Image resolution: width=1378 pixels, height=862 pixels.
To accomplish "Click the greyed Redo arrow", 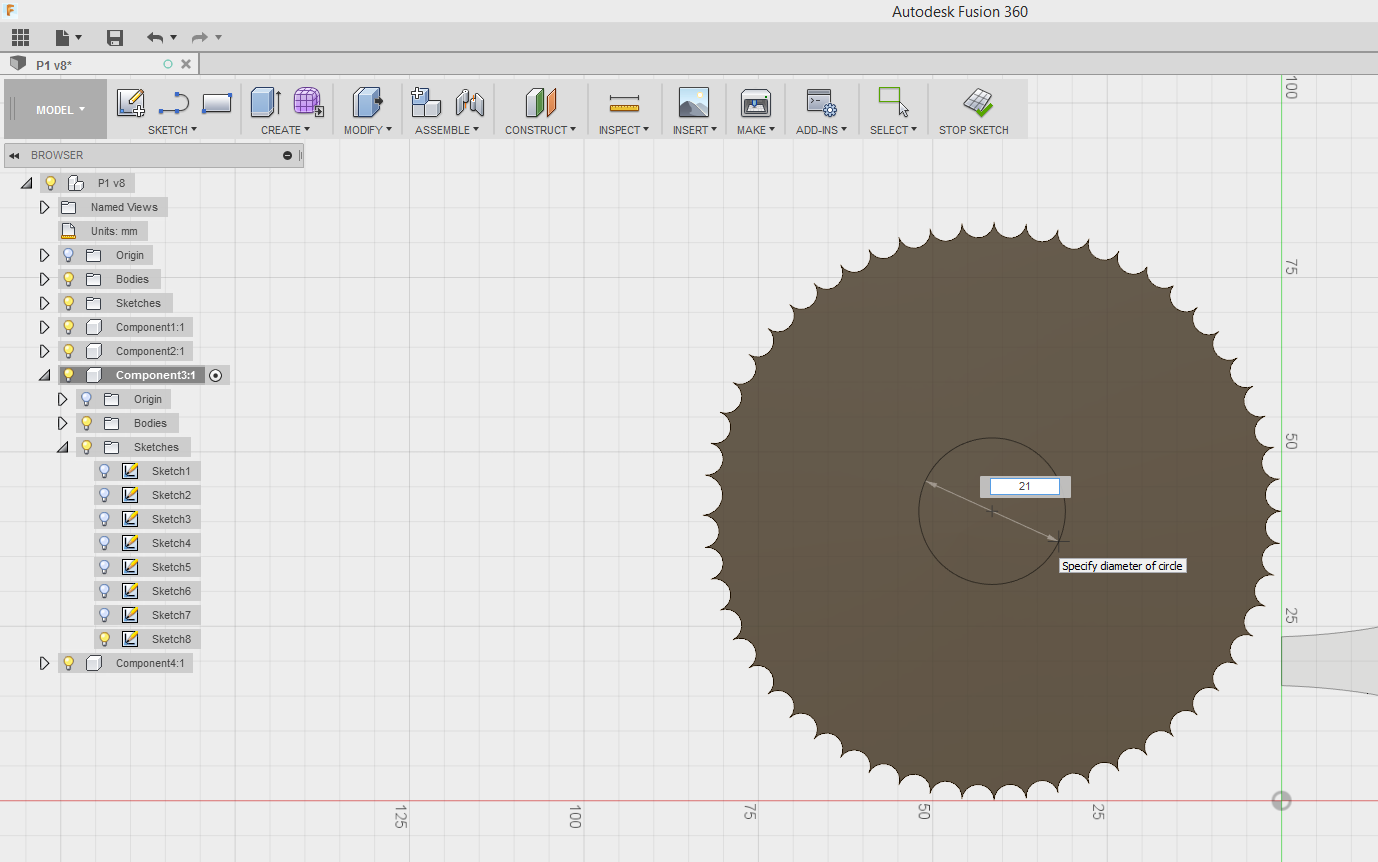I will (200, 38).
